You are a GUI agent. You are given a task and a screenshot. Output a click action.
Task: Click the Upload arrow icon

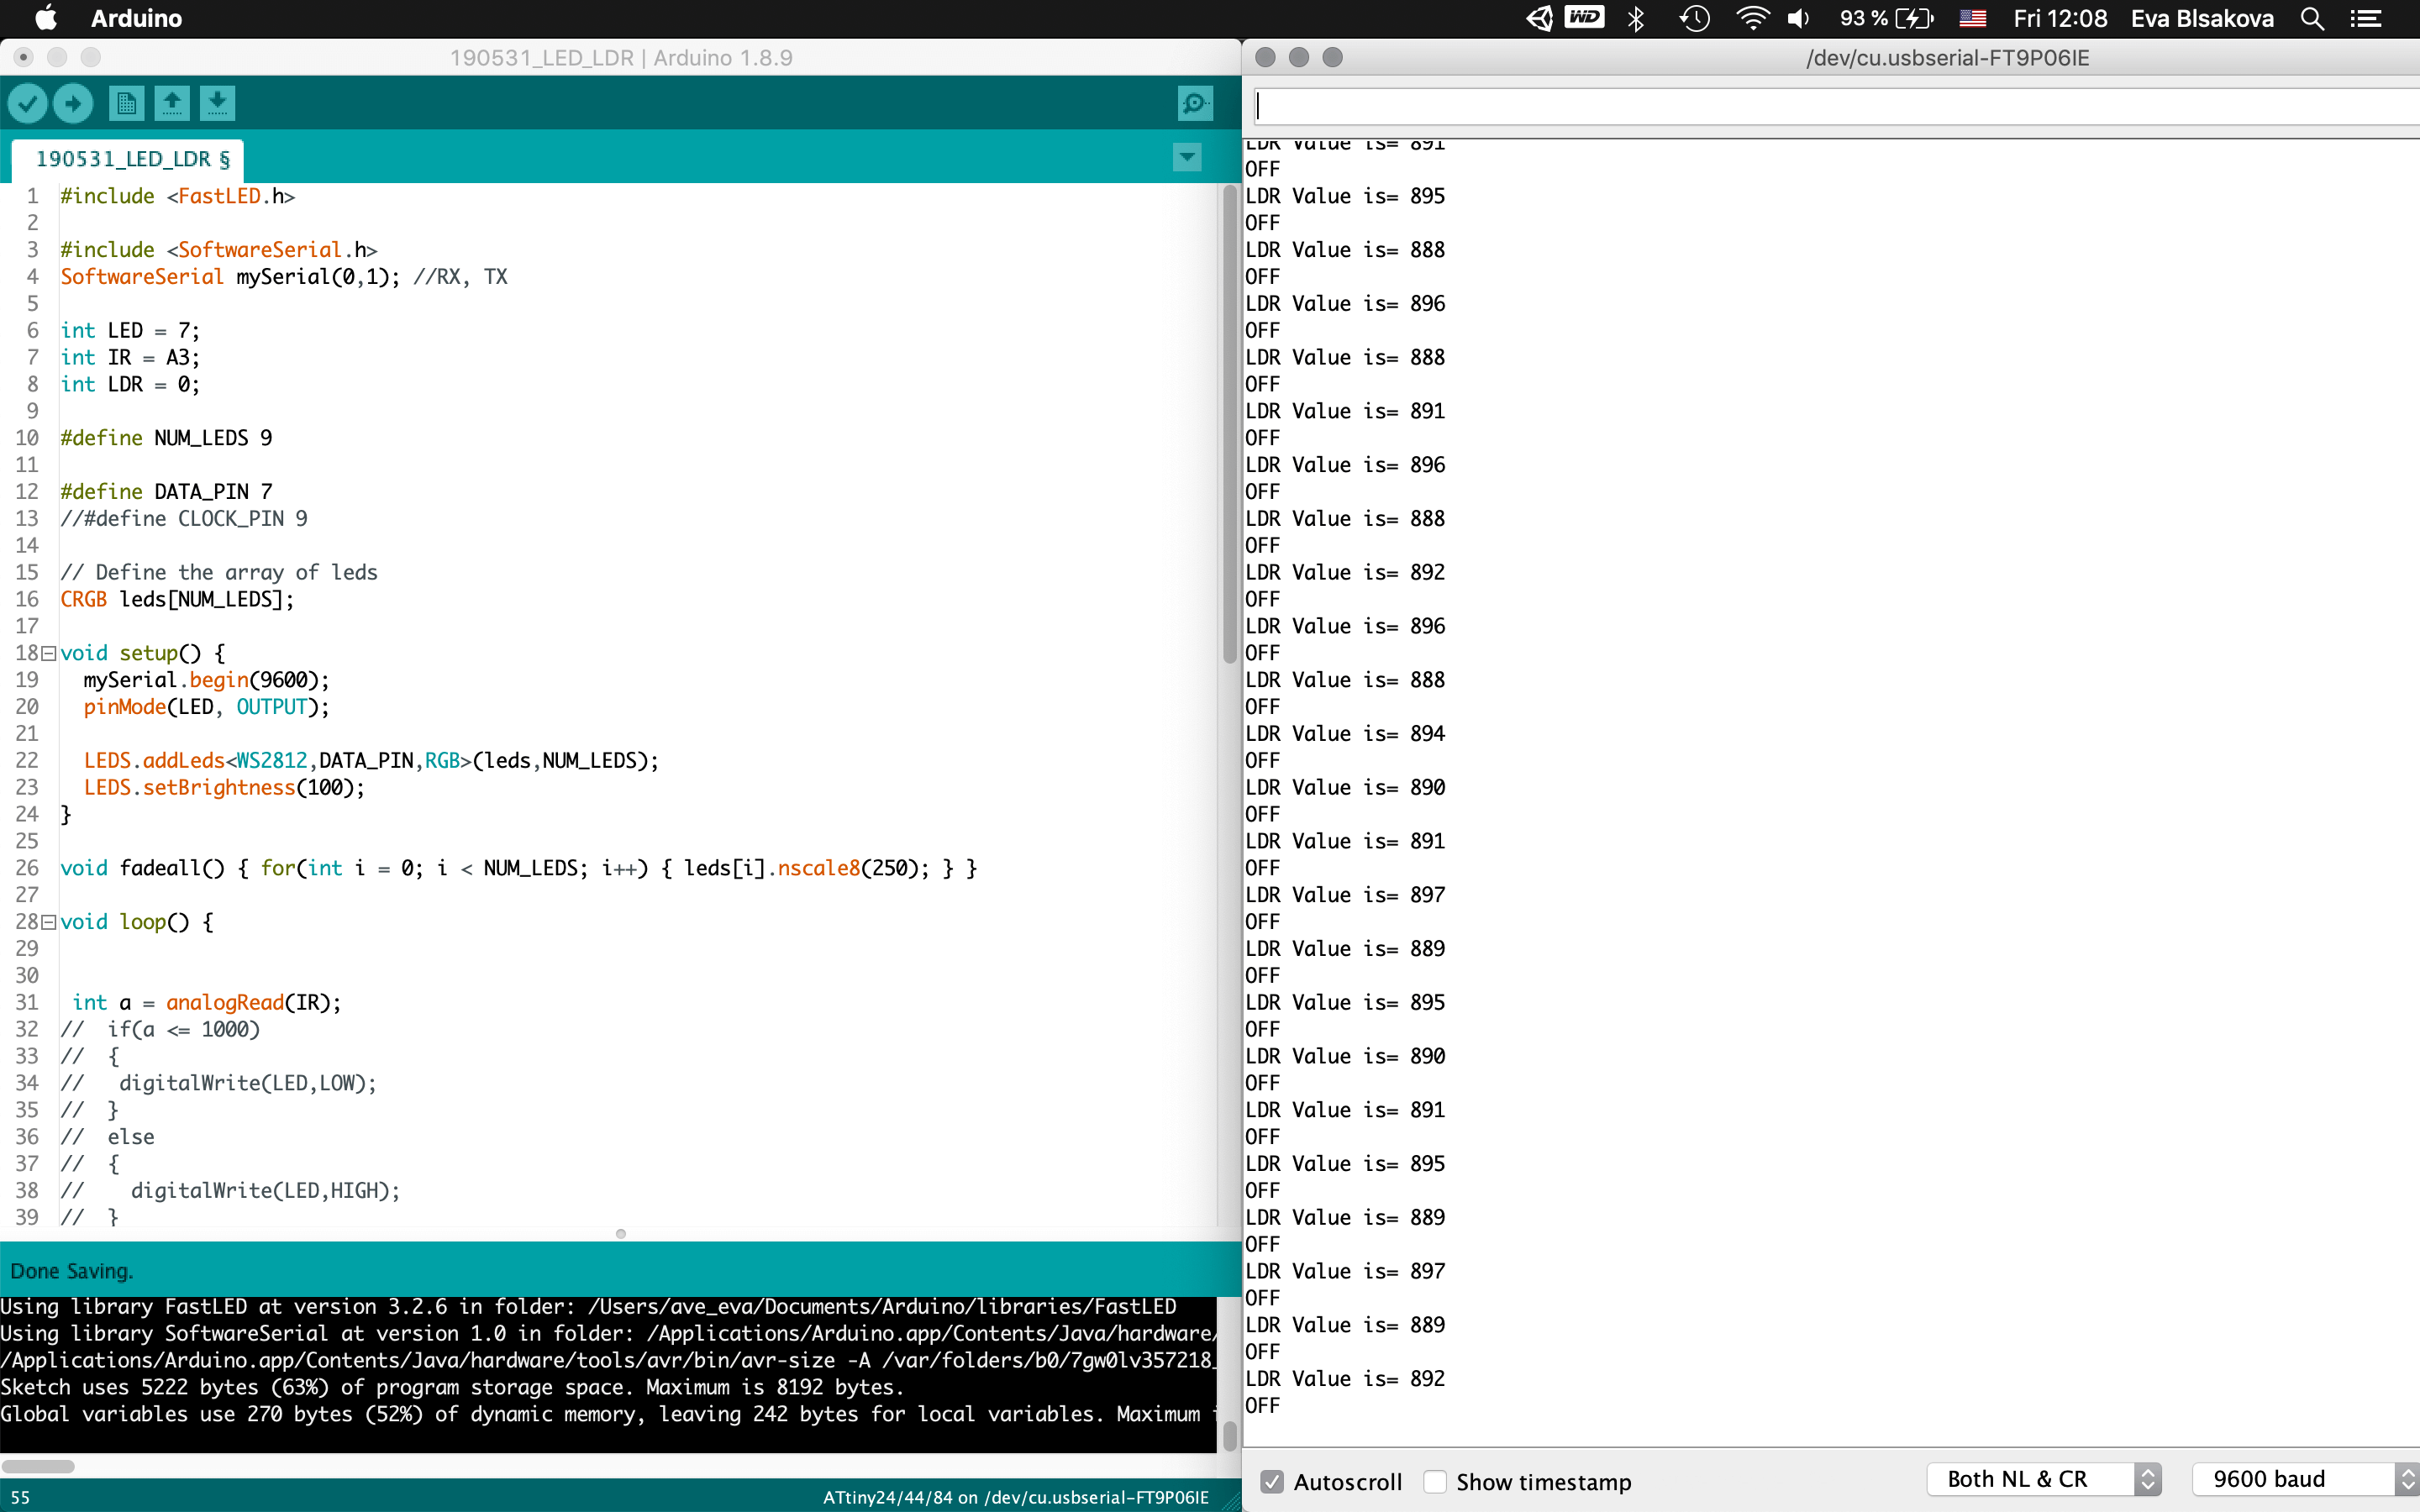(73, 103)
